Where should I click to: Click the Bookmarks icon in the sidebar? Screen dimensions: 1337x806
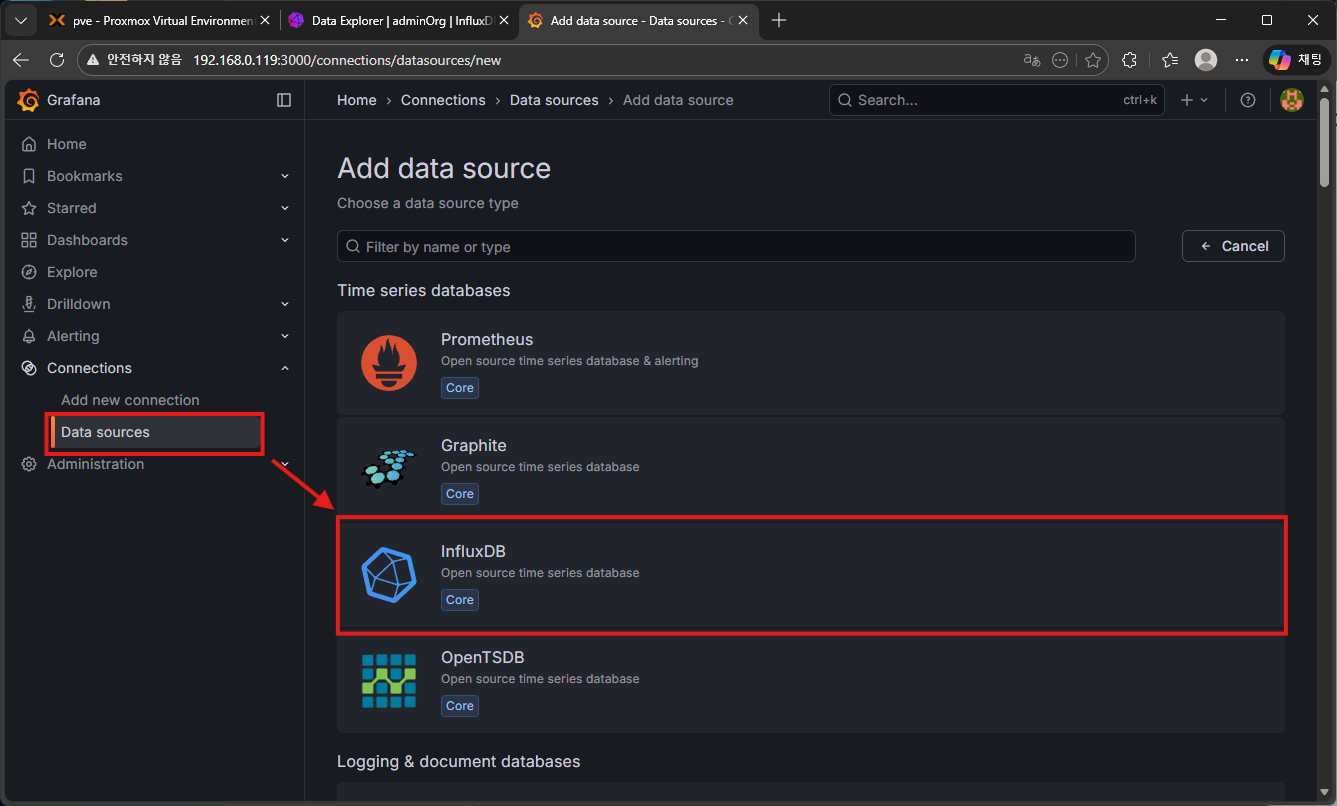[29, 176]
